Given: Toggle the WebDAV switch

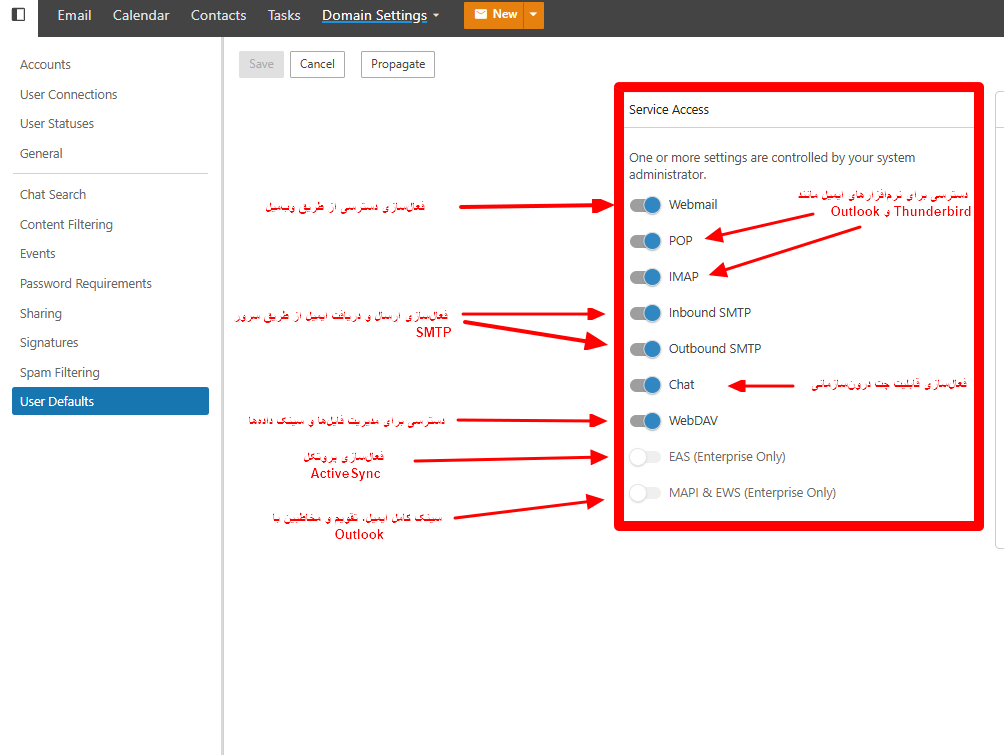Looking at the screenshot, I should point(646,421).
